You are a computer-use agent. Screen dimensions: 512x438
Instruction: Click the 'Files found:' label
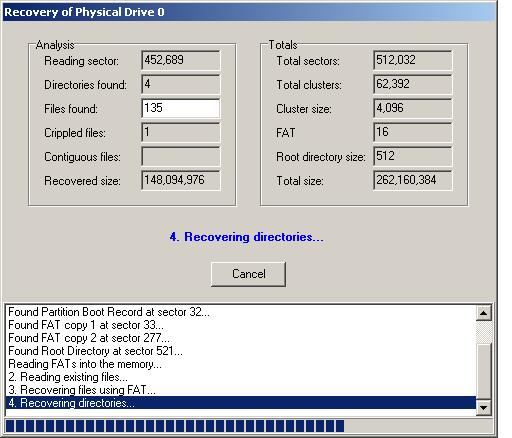(x=71, y=109)
